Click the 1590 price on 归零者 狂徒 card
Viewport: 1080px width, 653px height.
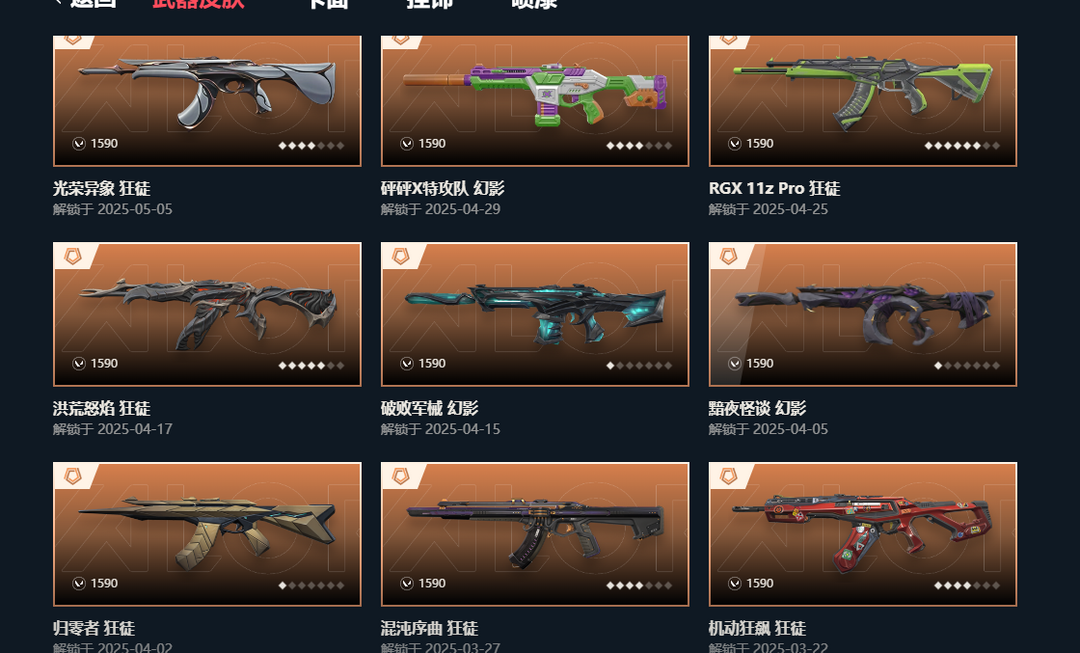104,583
